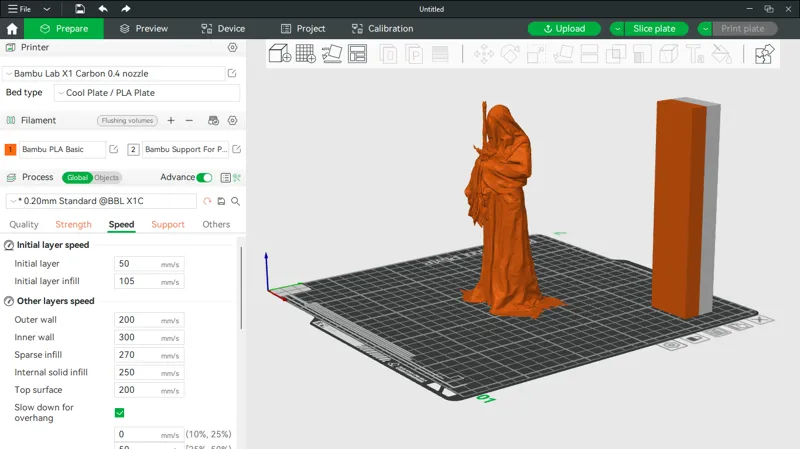The image size is (800, 449).
Task: Open Filament settings gear icon
Action: pyautogui.click(x=233, y=120)
